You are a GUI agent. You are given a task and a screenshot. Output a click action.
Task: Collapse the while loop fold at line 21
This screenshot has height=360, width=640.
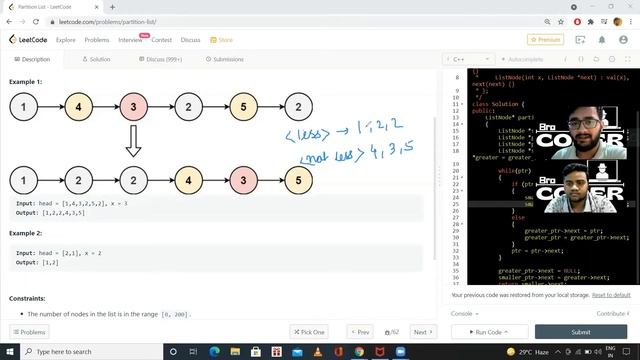click(x=462, y=178)
